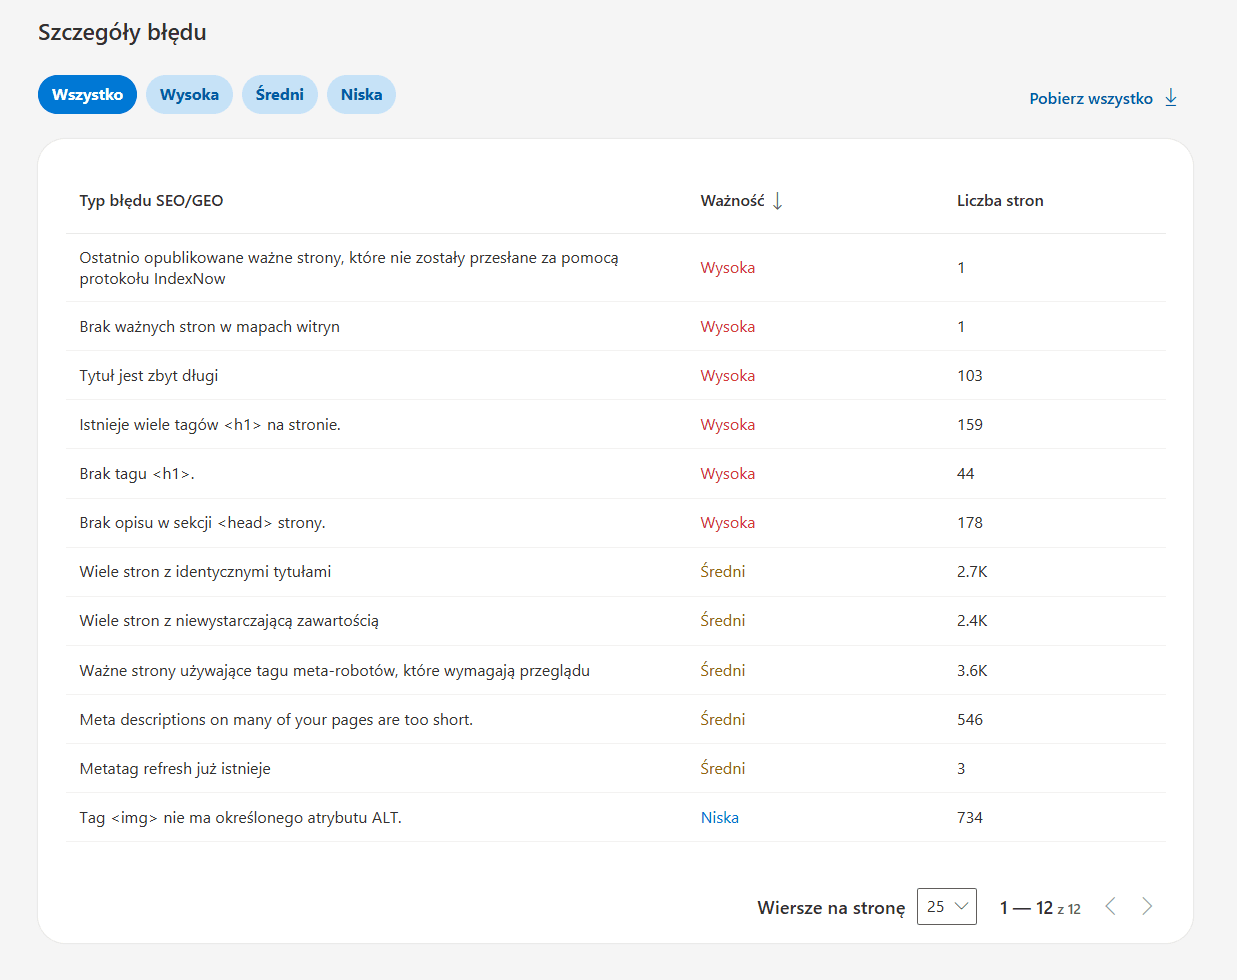Select the Wszystko filter tab

[87, 95]
